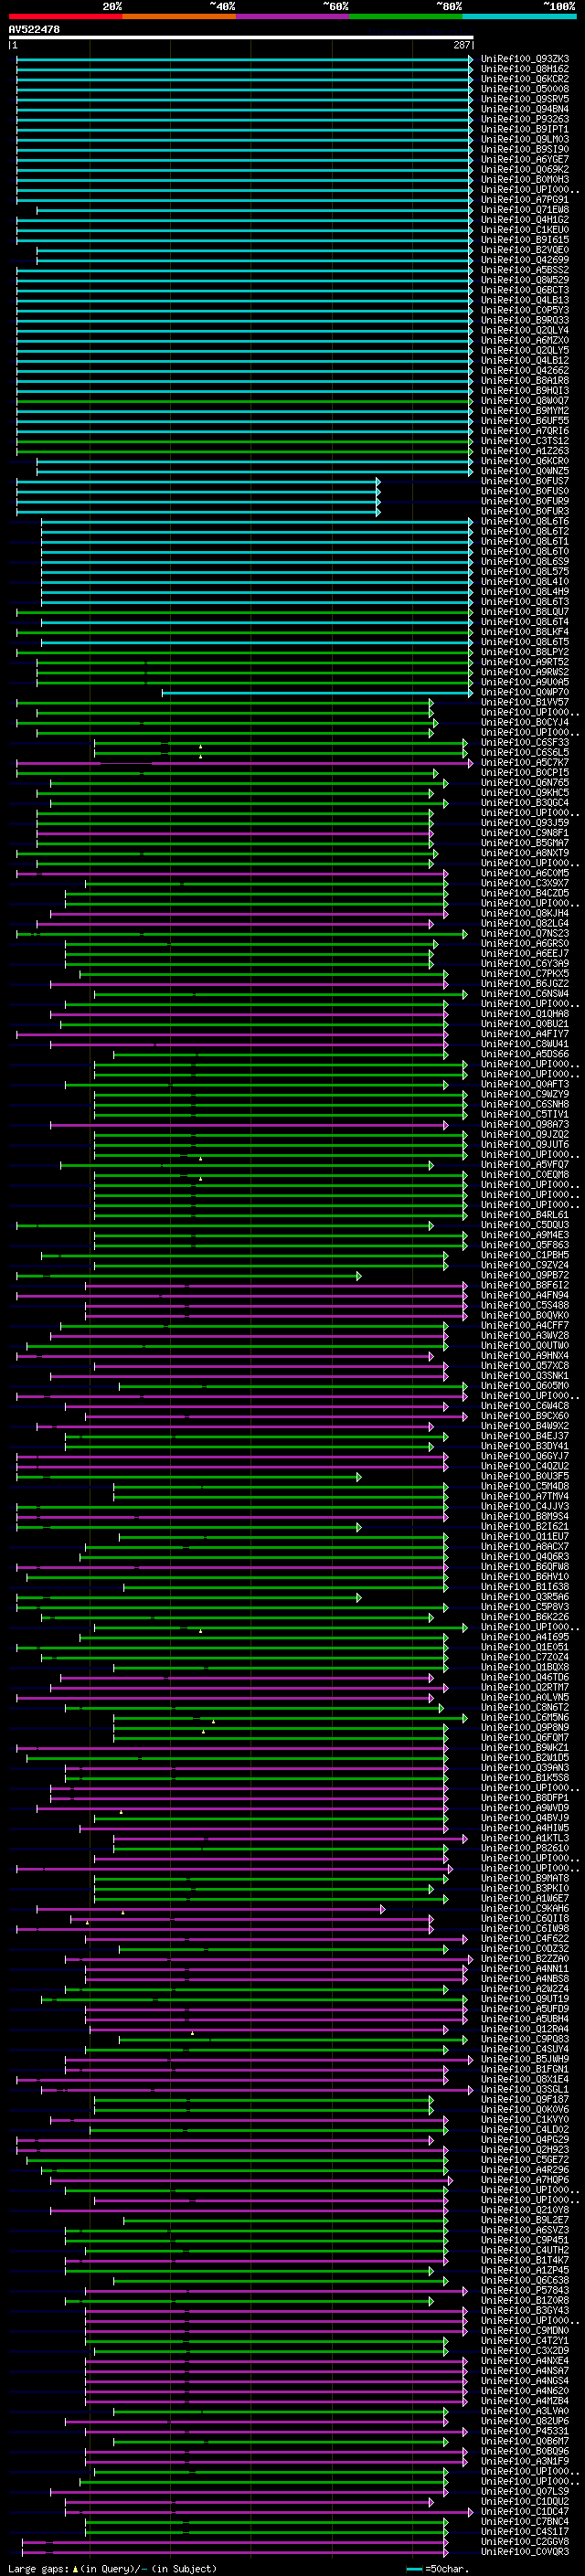The image size is (585, 2576).
Task: Click the purple ~60% identity legend segment
Action: coord(292,16)
